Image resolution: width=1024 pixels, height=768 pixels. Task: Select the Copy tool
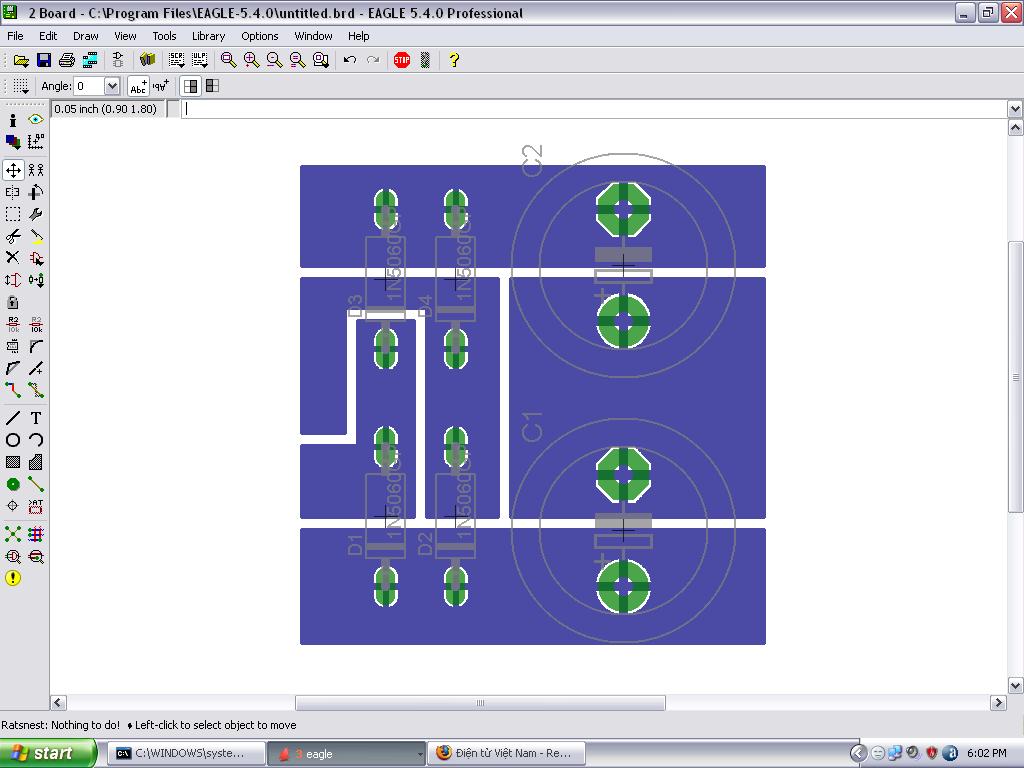(x=36, y=170)
